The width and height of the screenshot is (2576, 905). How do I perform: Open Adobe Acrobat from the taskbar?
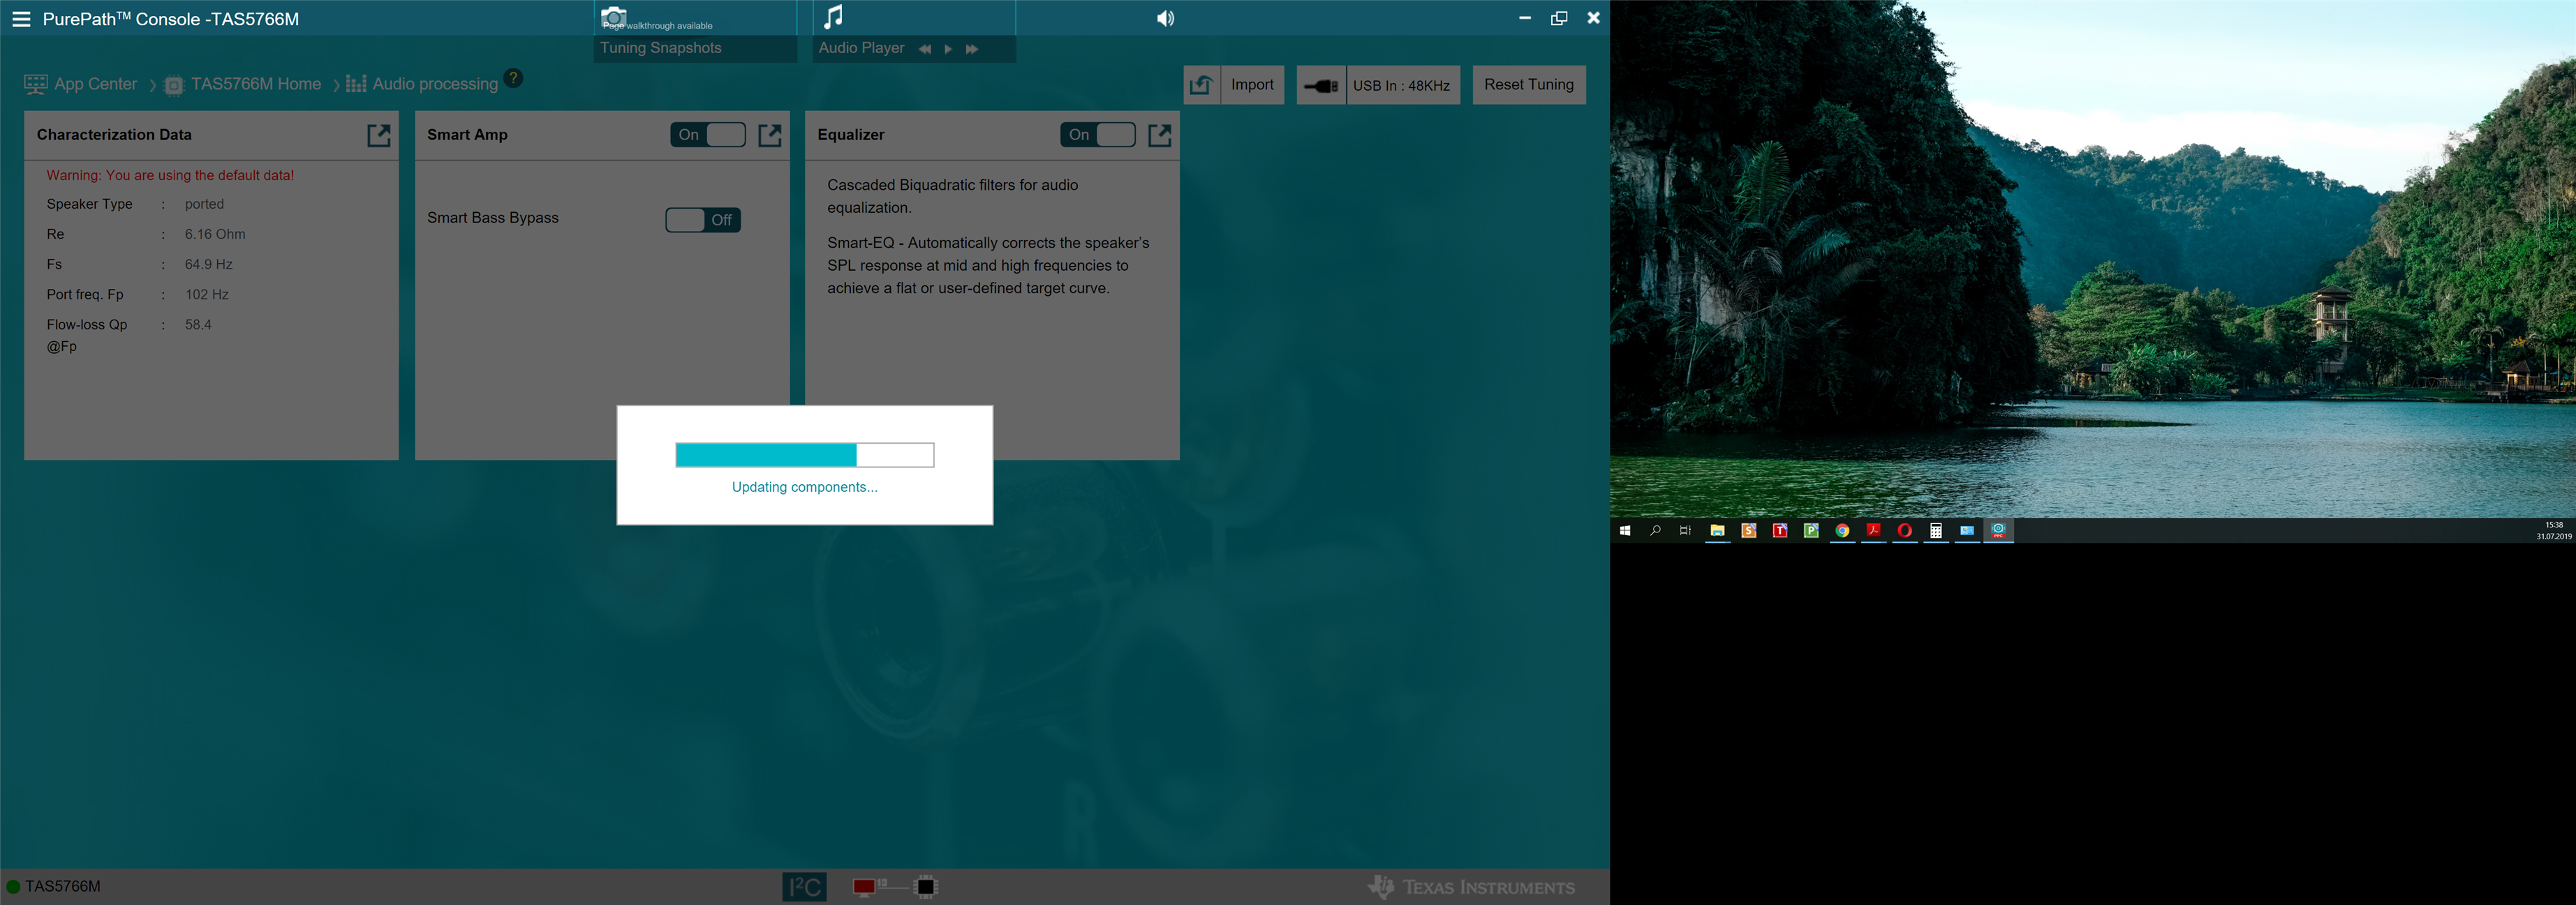click(1873, 531)
